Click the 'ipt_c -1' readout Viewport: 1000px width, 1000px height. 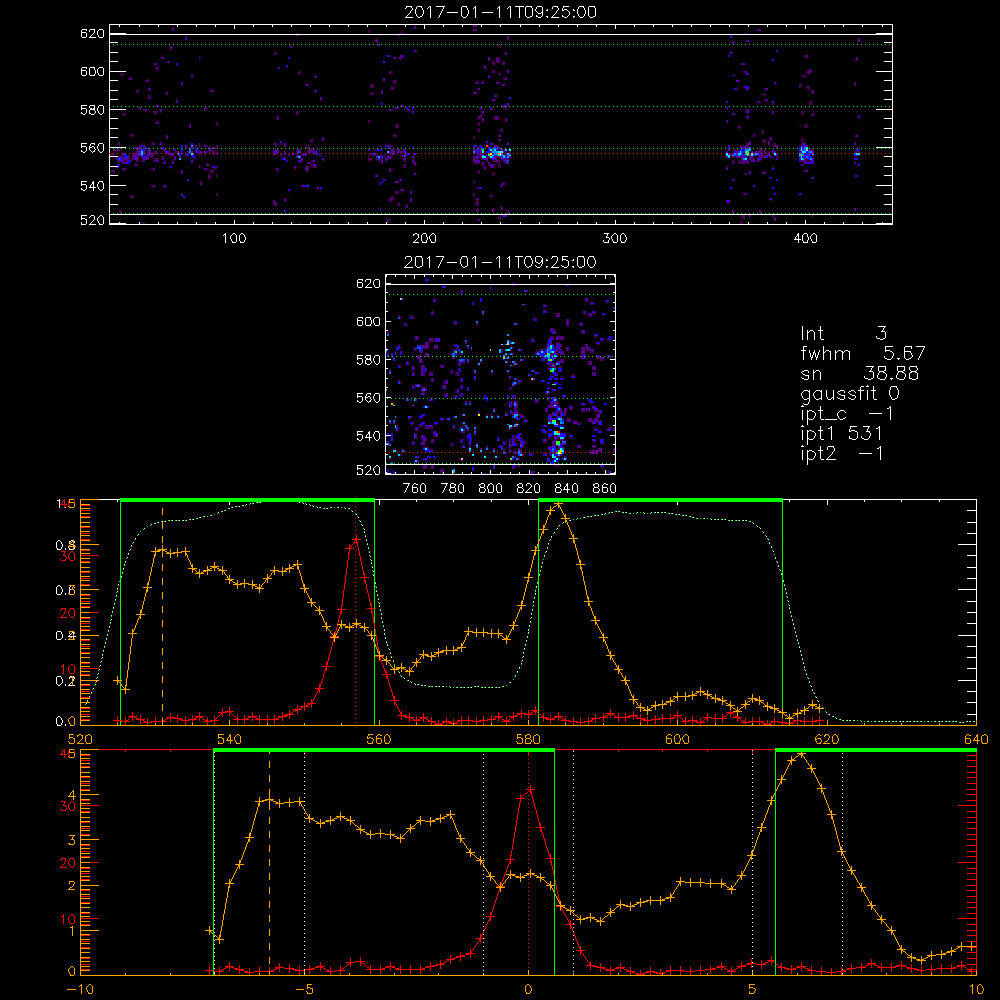[847, 414]
